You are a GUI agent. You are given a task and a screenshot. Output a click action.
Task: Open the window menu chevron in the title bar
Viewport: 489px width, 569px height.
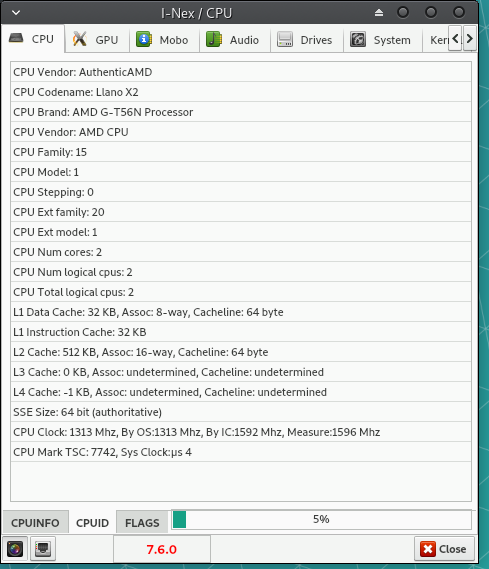click(x=16, y=13)
